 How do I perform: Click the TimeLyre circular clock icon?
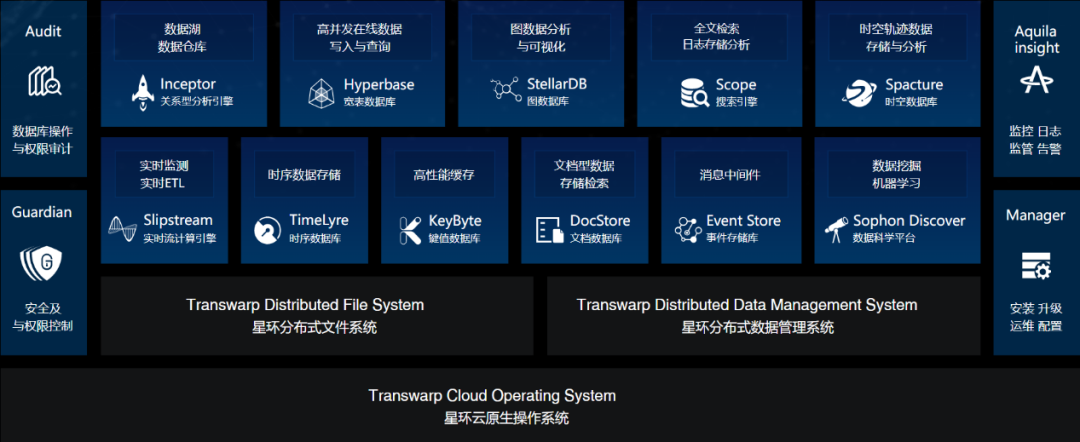coord(267,231)
